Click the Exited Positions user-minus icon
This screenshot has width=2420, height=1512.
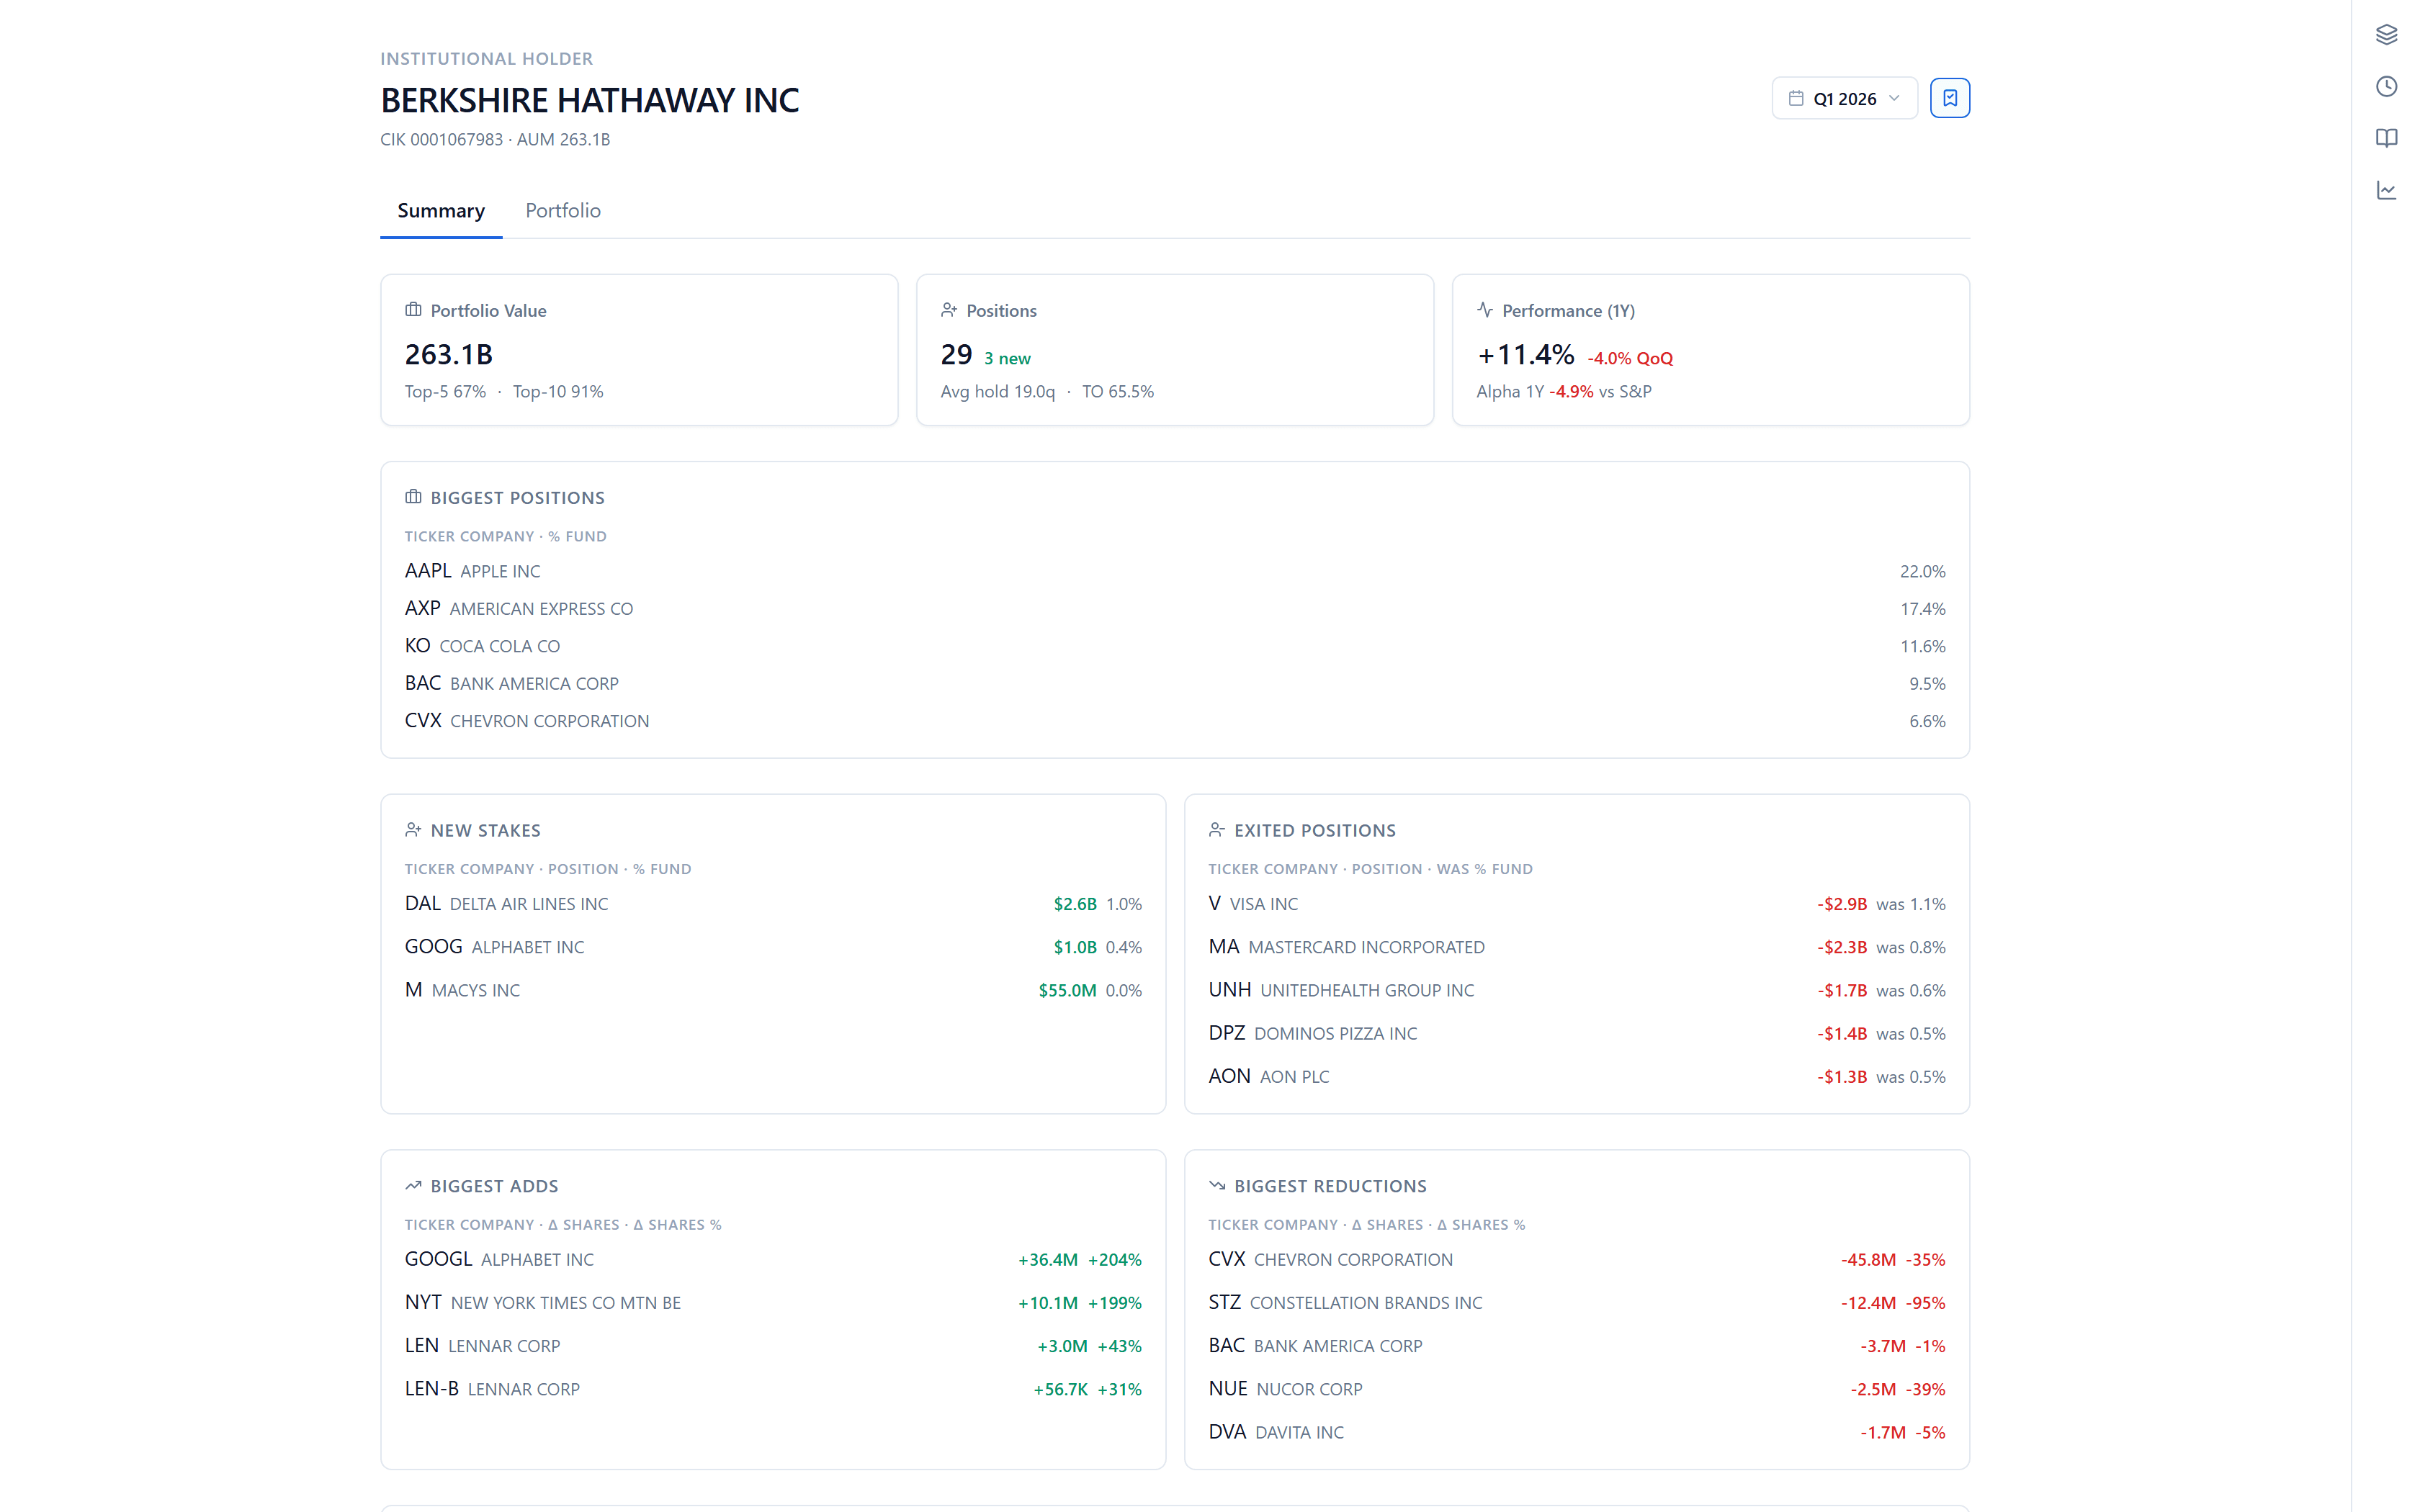[1217, 830]
